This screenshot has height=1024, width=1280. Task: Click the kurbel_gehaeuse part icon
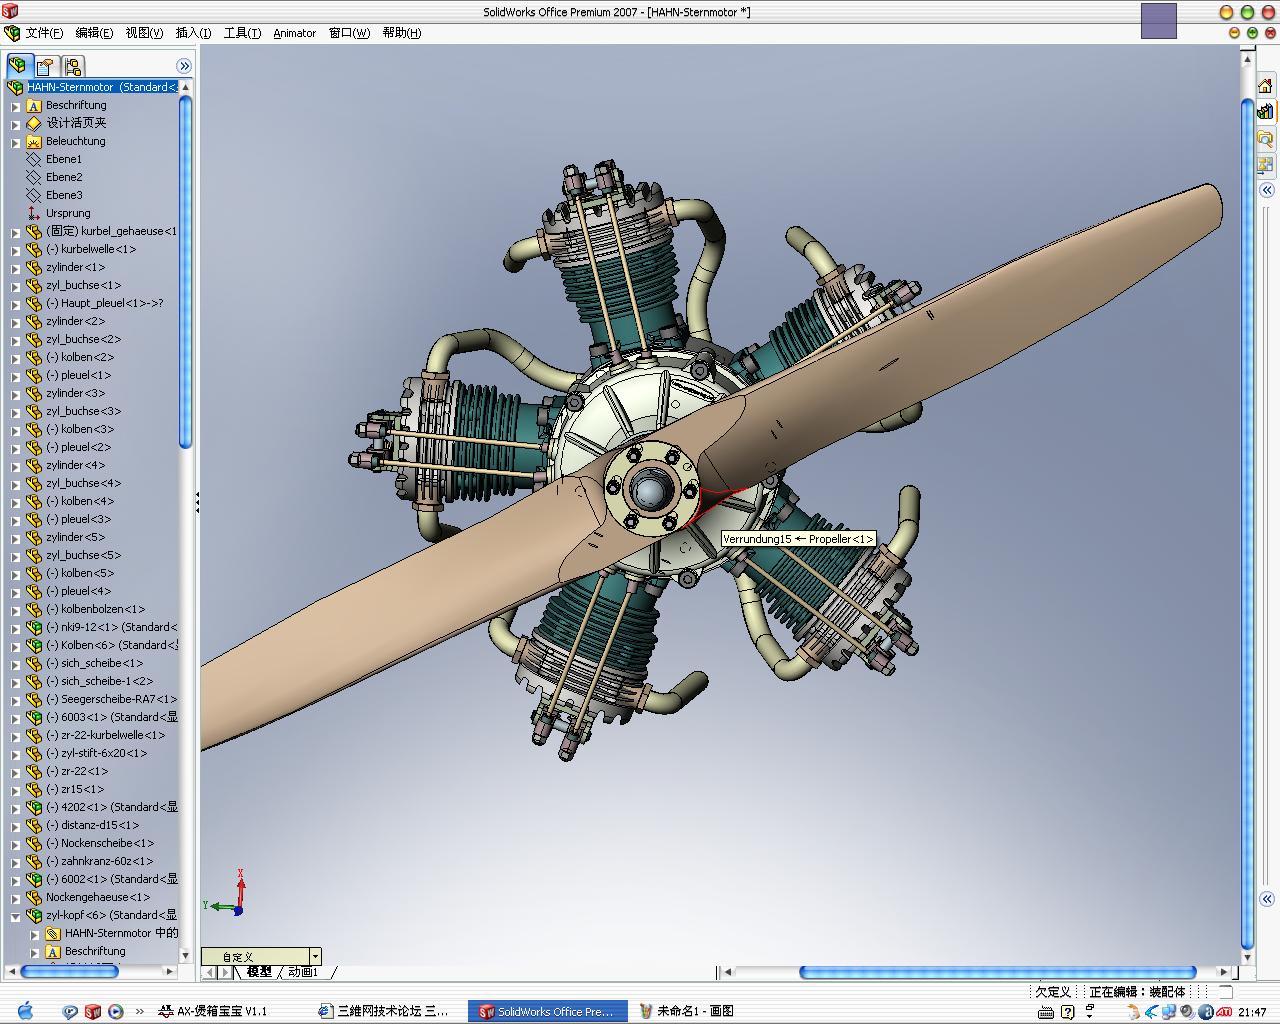pyautogui.click(x=34, y=231)
